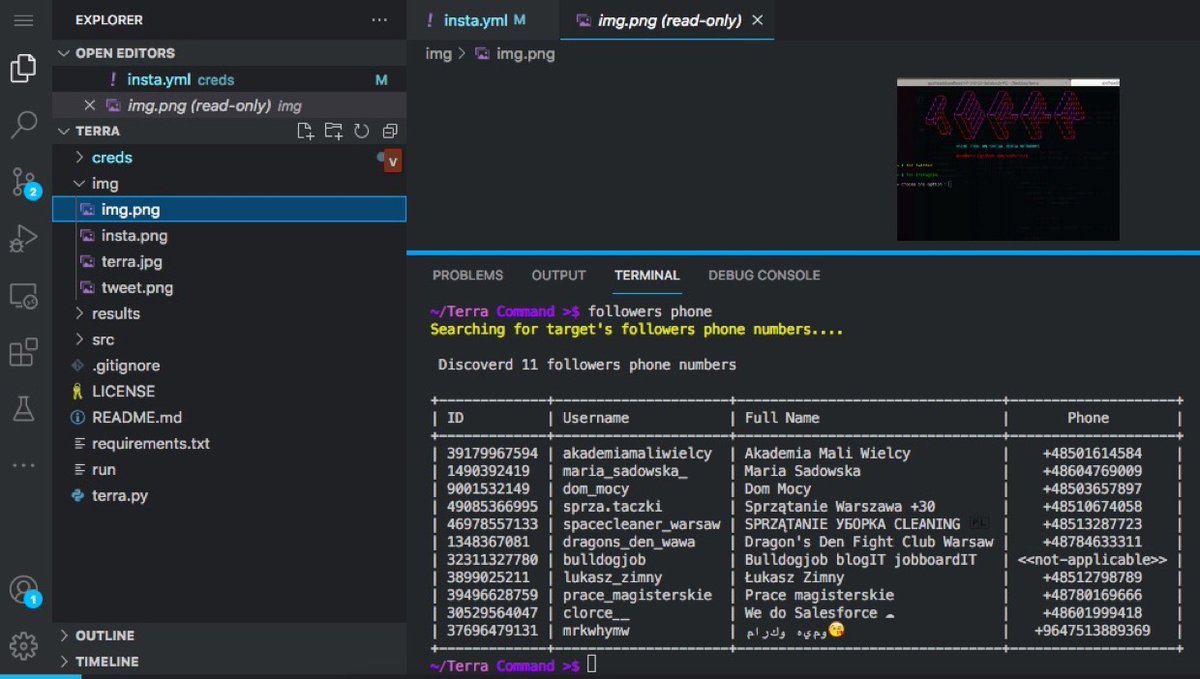Collapse the Open Editors section
This screenshot has height=679, width=1200.
(66, 53)
